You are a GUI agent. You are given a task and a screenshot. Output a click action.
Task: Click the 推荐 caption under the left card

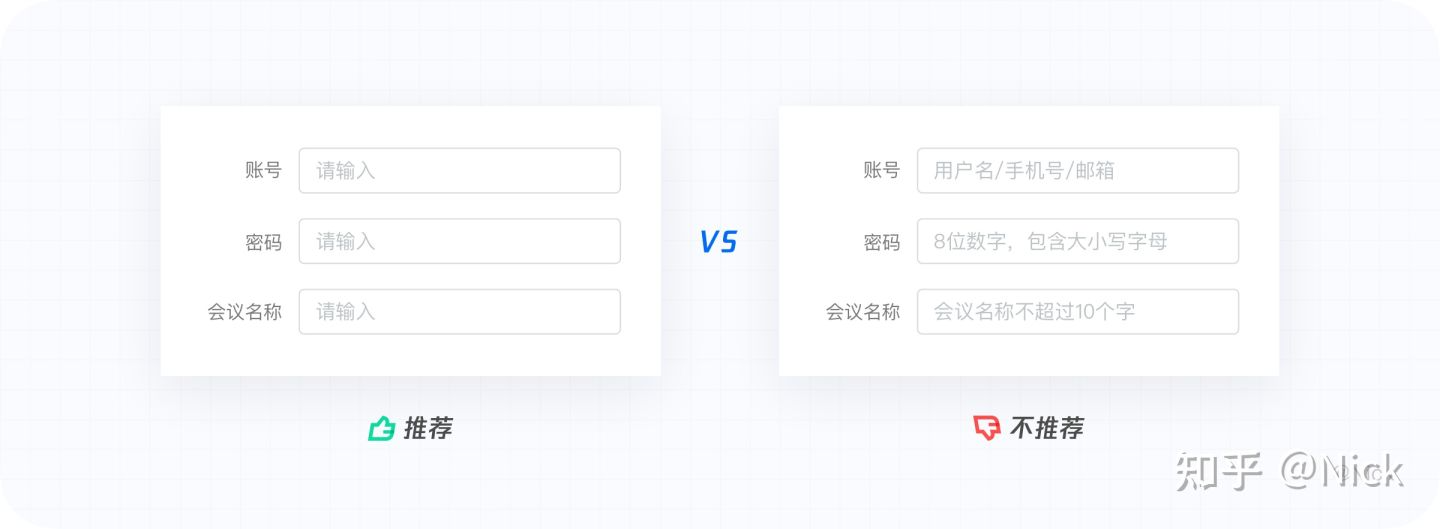(428, 429)
